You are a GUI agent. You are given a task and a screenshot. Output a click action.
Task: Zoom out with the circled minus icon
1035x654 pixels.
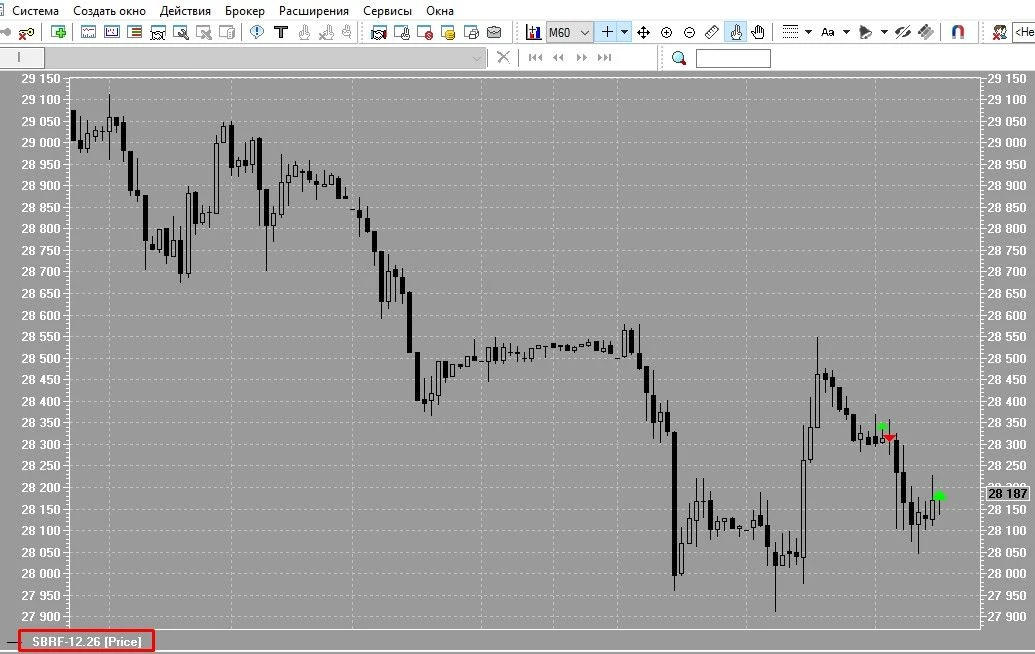click(689, 32)
